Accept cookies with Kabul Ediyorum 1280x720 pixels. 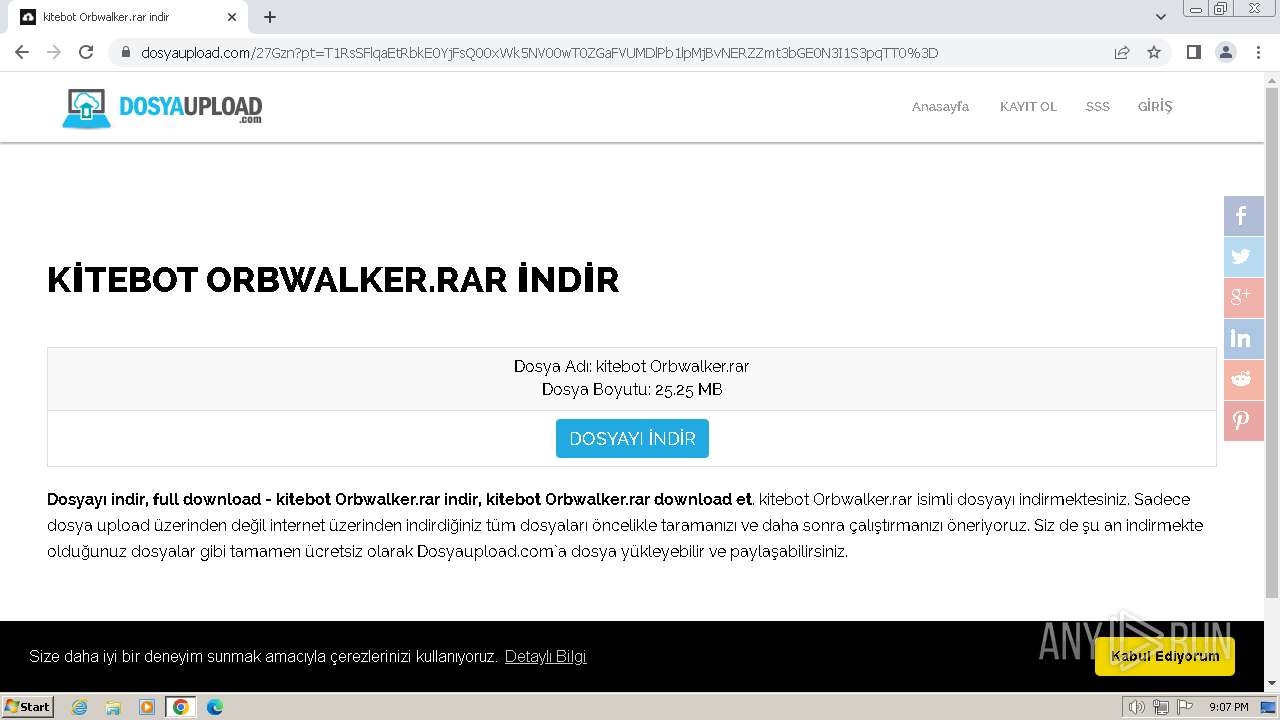[x=1165, y=656]
